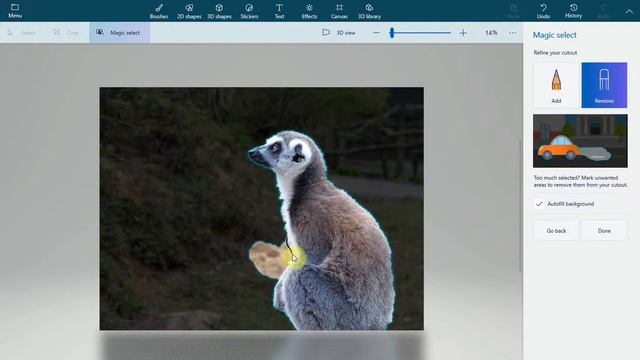Viewport: 640px width, 360px height.
Task: Select the Brushes tool
Action: click(x=159, y=11)
